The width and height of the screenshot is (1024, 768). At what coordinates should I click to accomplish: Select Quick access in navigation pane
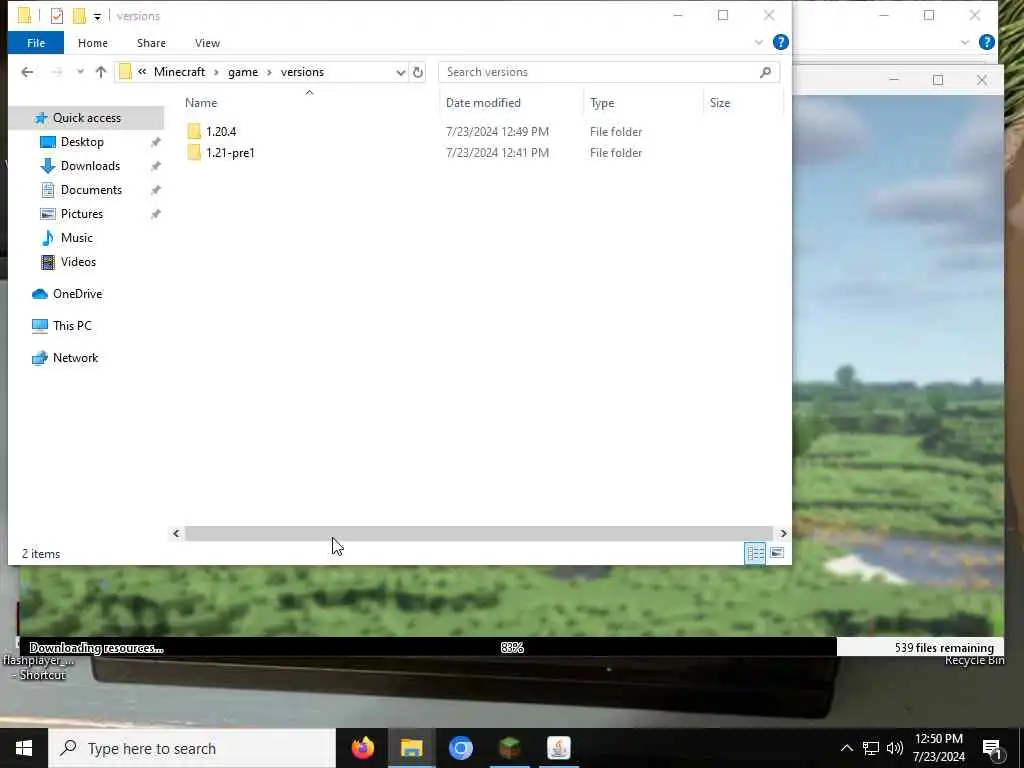click(x=87, y=118)
